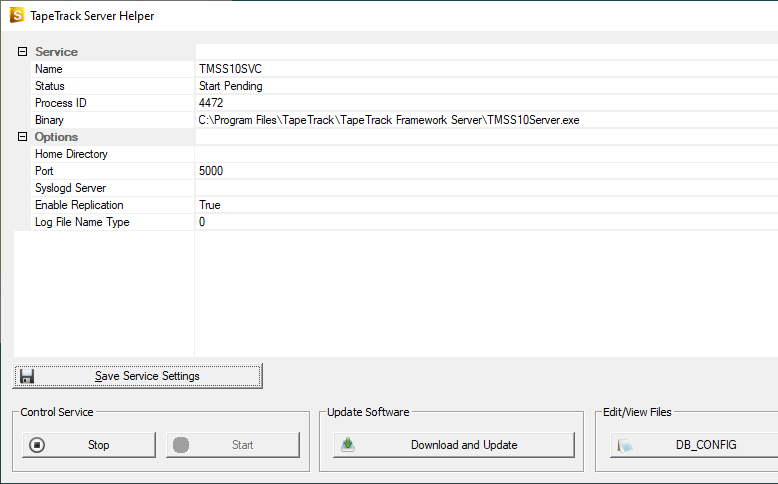Click the stop circle icon
The image size is (778, 484).
(37, 445)
